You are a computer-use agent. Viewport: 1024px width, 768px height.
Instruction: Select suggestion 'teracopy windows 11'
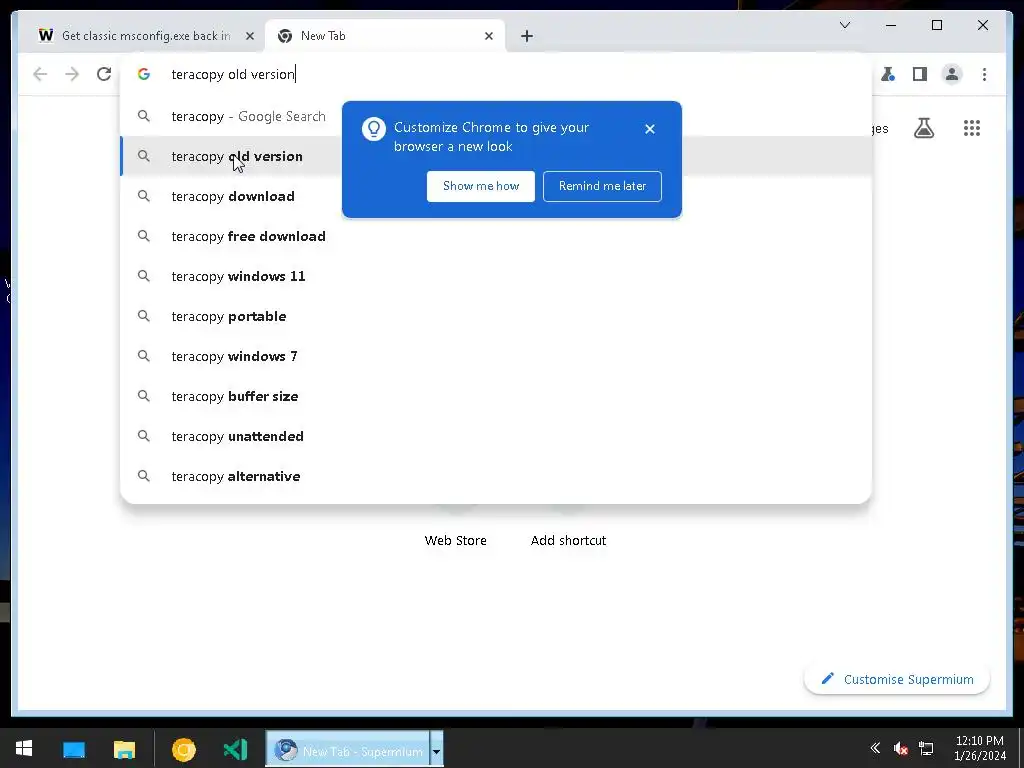coord(496,276)
